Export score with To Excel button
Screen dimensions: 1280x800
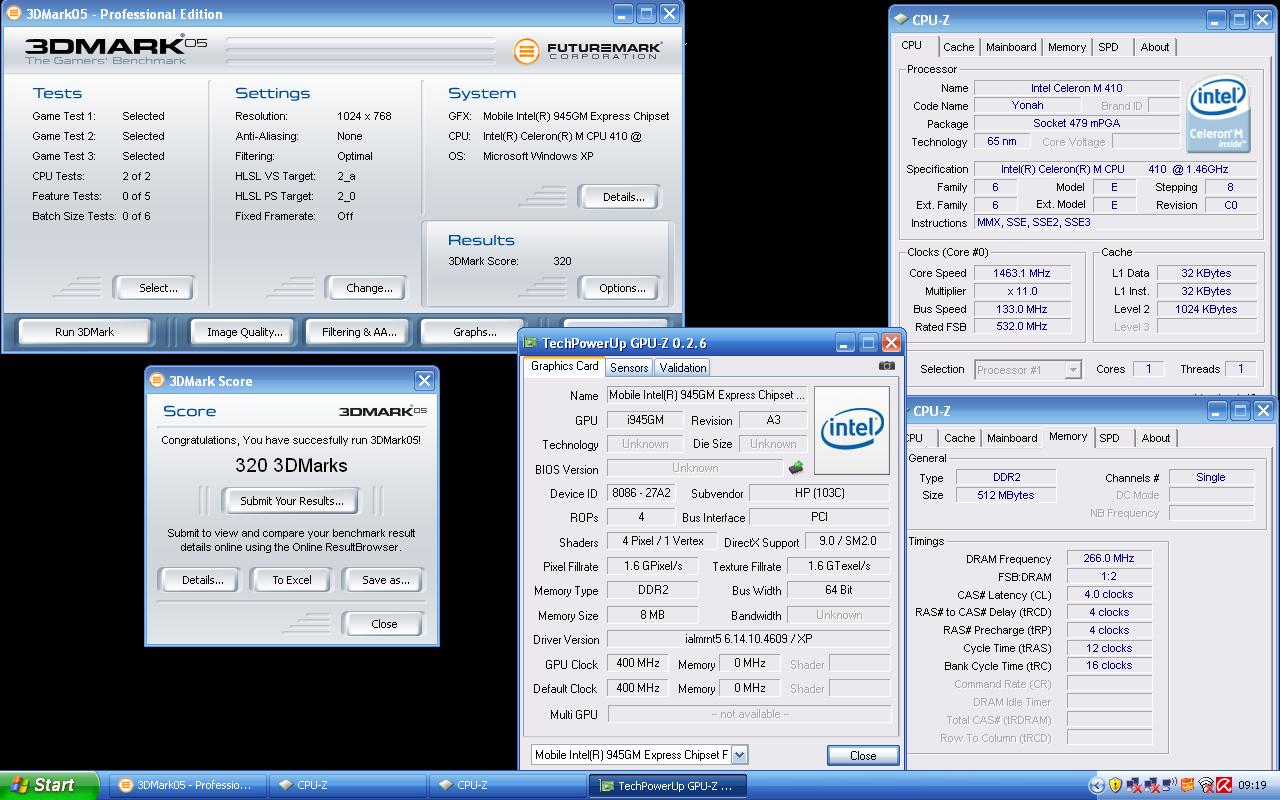coord(292,580)
